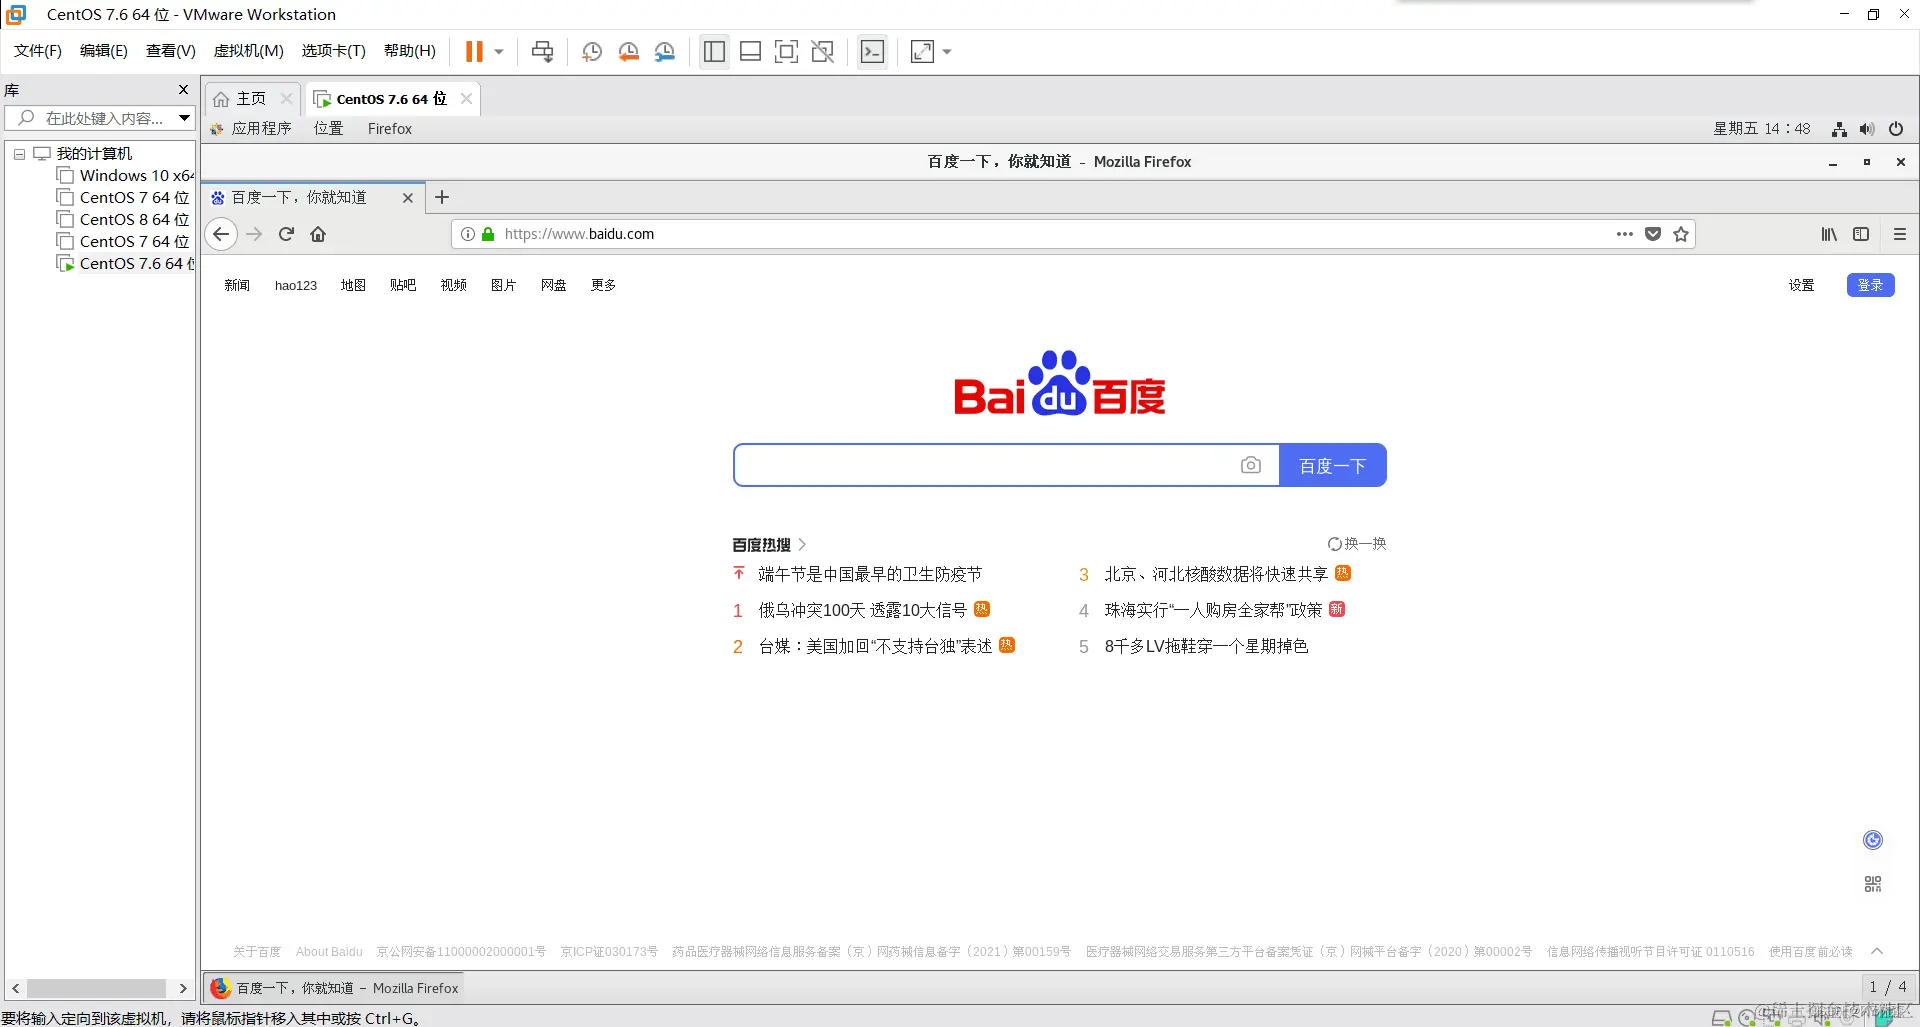Close the library panel

pos(183,90)
